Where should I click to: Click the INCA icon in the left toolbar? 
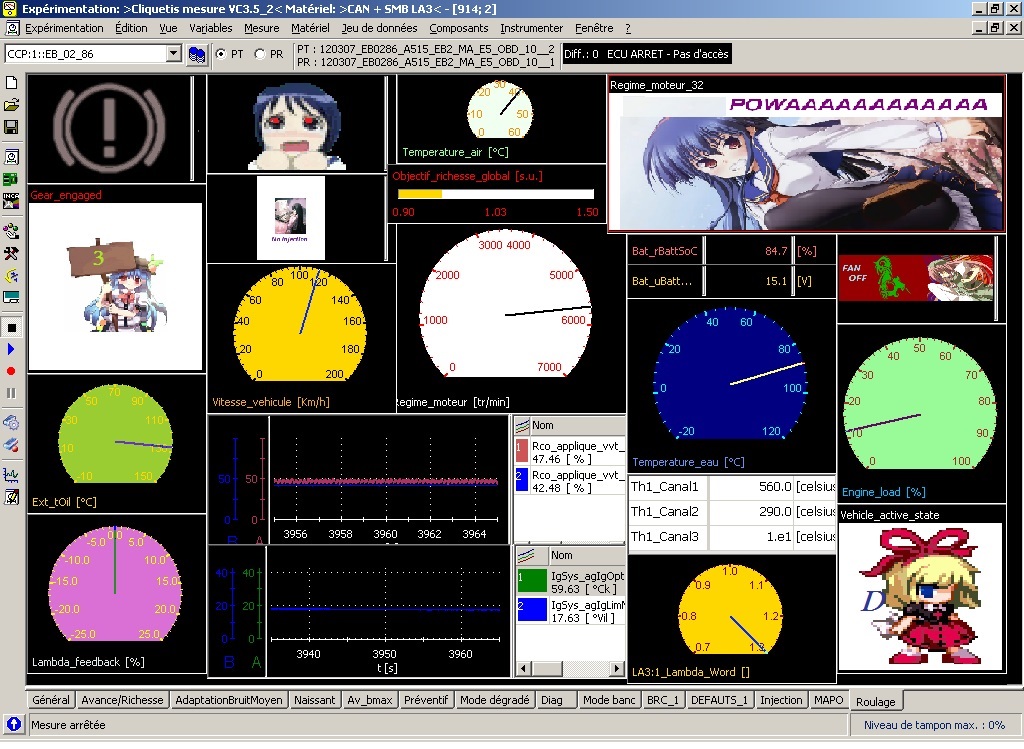coord(11,201)
